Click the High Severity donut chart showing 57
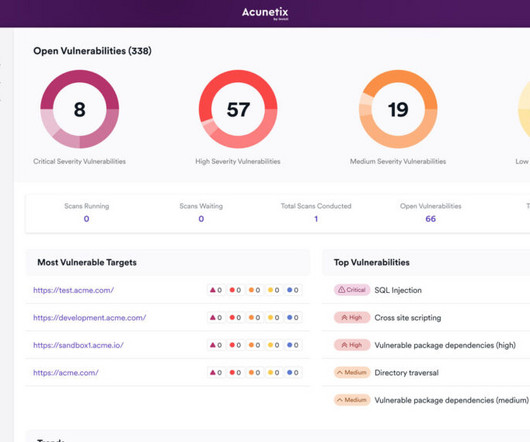The image size is (530, 442). [x=238, y=109]
